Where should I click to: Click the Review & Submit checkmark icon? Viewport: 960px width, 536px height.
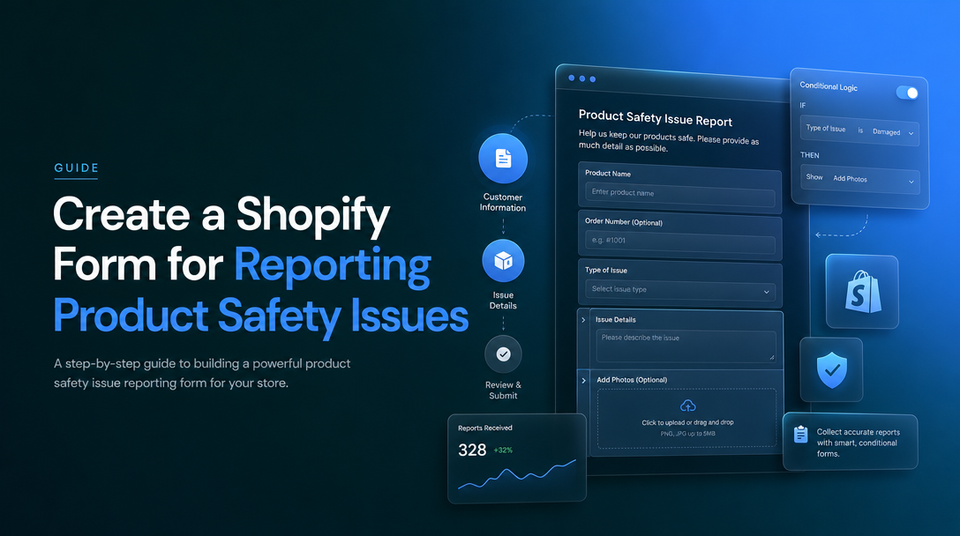coord(503,354)
